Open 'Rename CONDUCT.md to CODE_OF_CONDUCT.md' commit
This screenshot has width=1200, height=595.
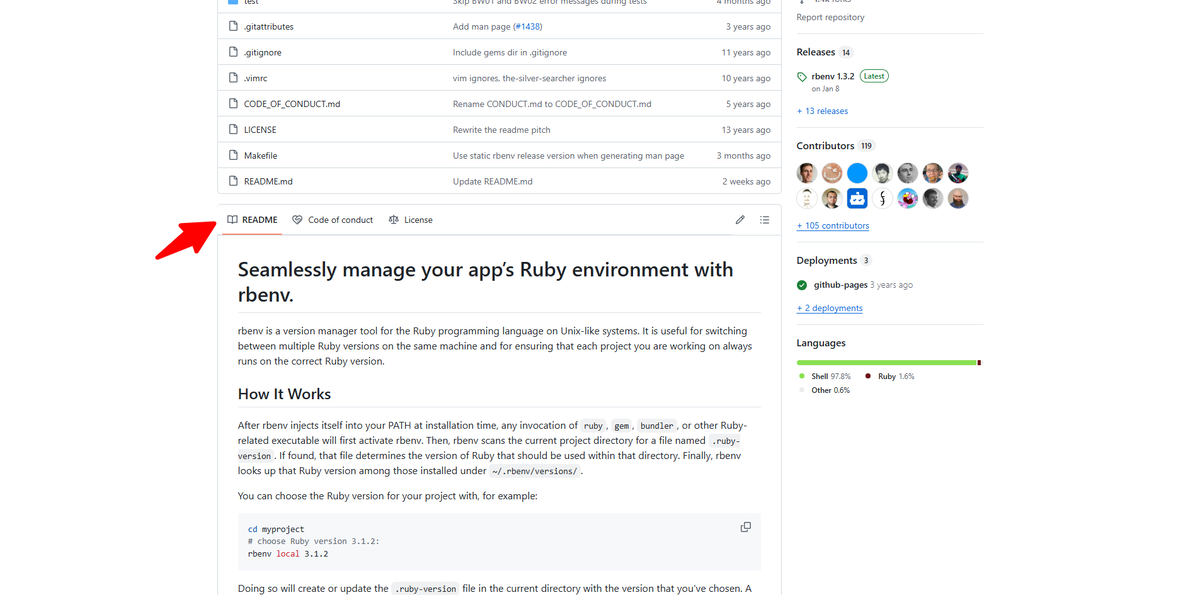click(x=552, y=104)
